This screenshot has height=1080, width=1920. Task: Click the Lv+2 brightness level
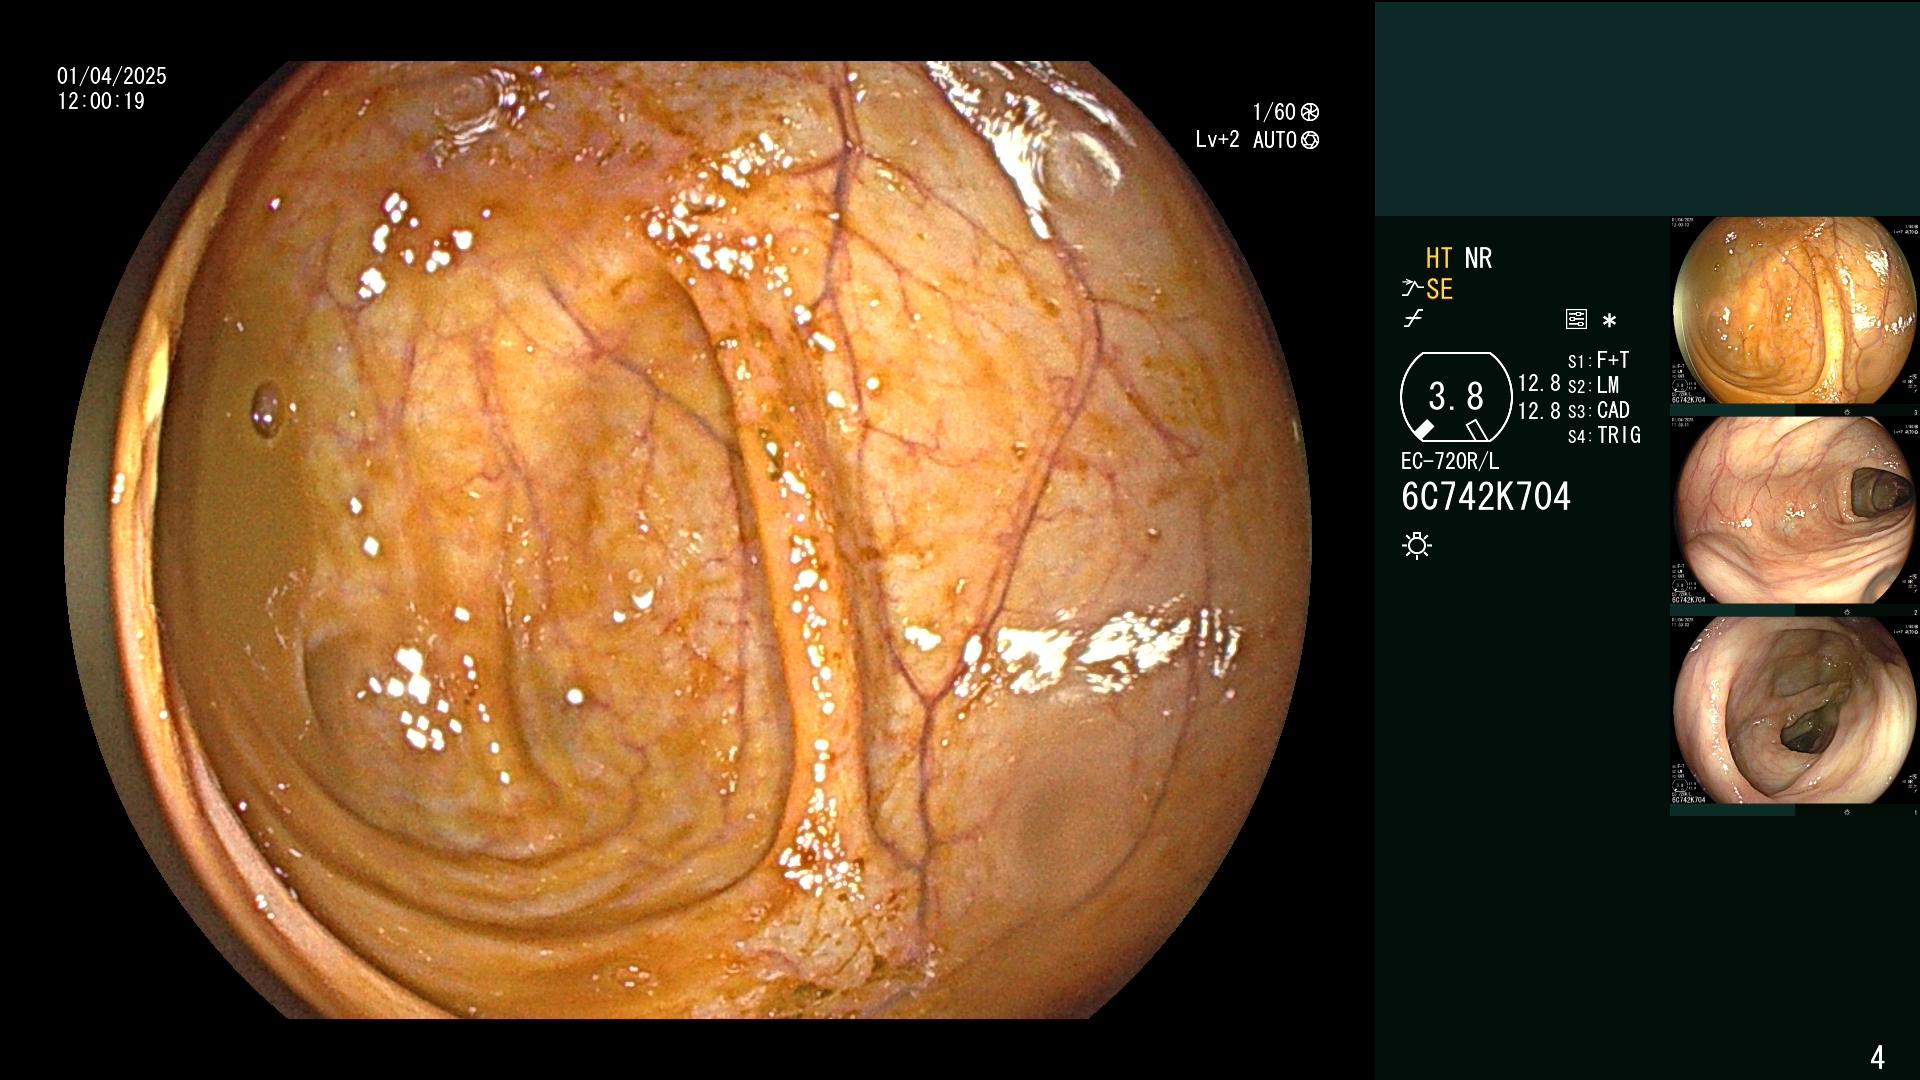[1217, 140]
